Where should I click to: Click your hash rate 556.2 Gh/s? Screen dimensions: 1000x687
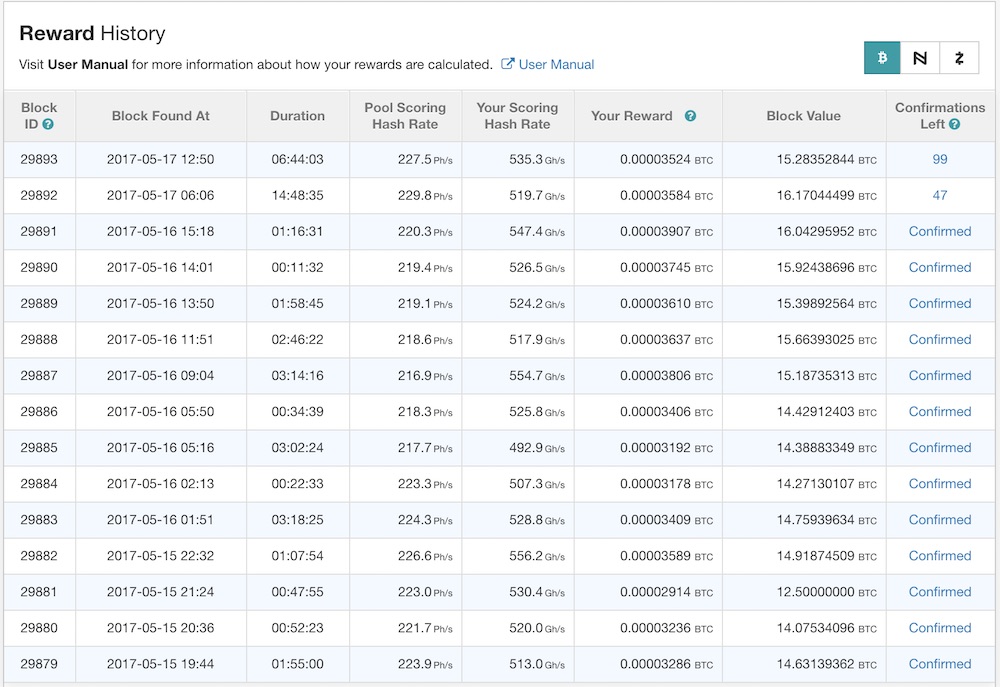[537, 556]
